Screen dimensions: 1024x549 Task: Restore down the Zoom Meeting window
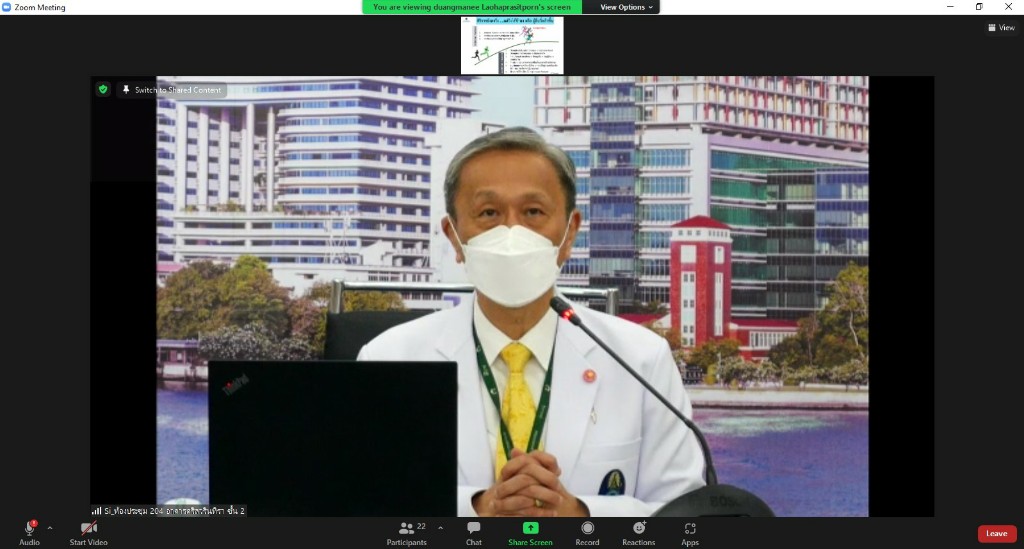point(979,7)
